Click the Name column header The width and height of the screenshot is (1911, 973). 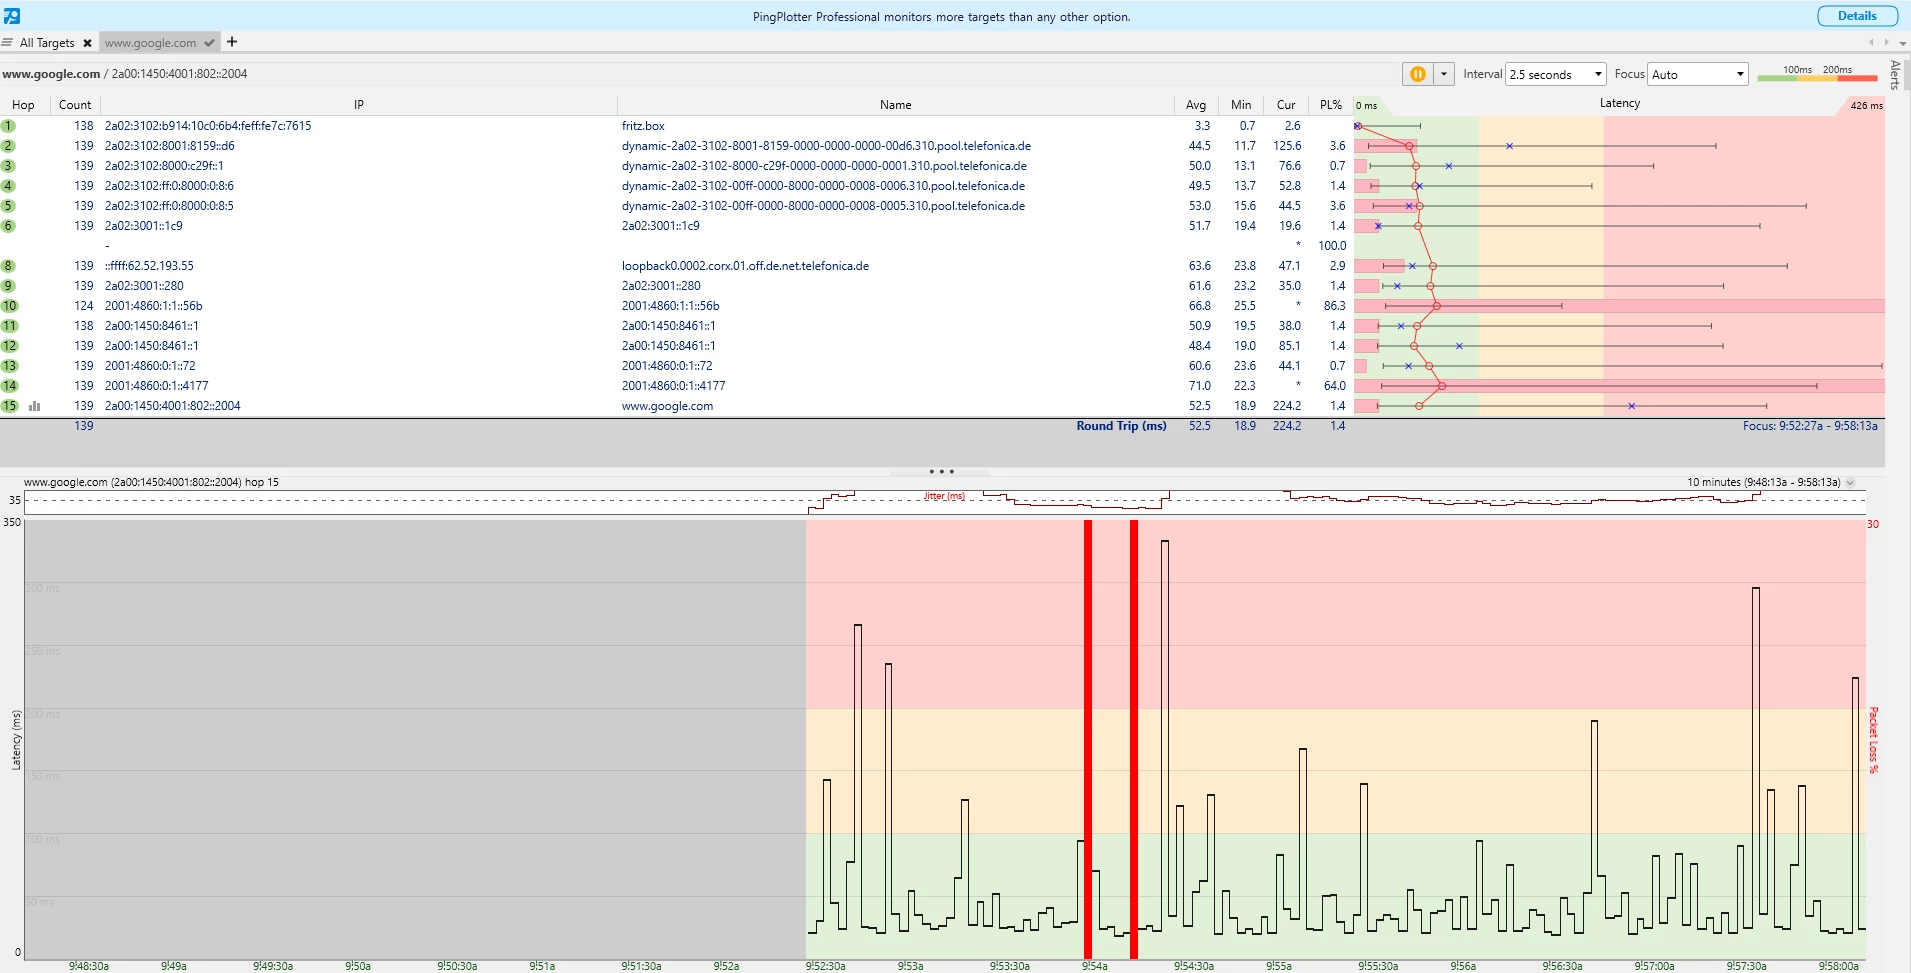[x=896, y=105]
